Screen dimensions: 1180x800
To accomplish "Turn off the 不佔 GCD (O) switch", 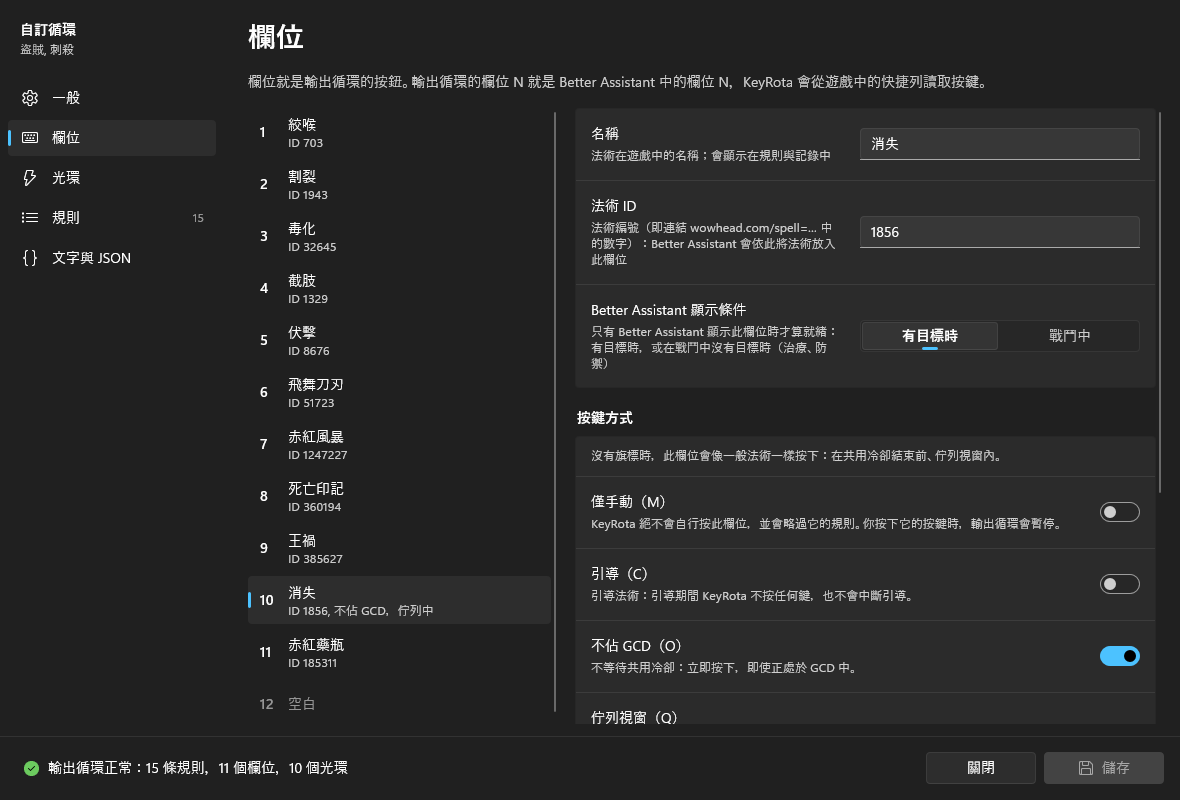I will tap(1119, 656).
